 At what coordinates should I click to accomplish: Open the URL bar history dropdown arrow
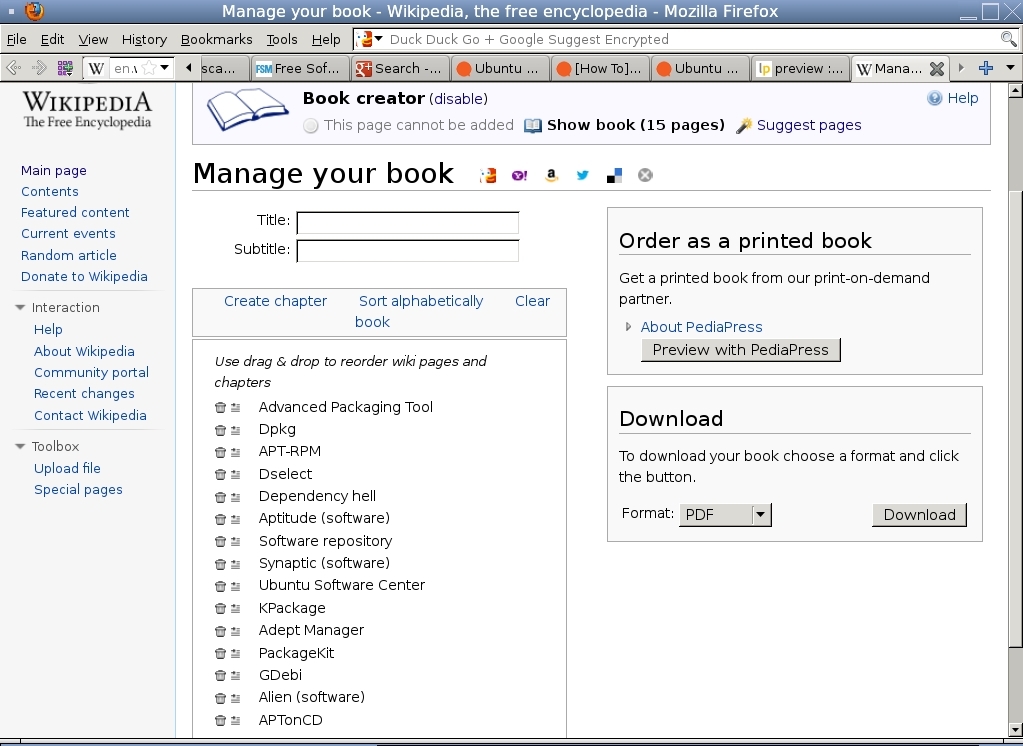tap(164, 67)
